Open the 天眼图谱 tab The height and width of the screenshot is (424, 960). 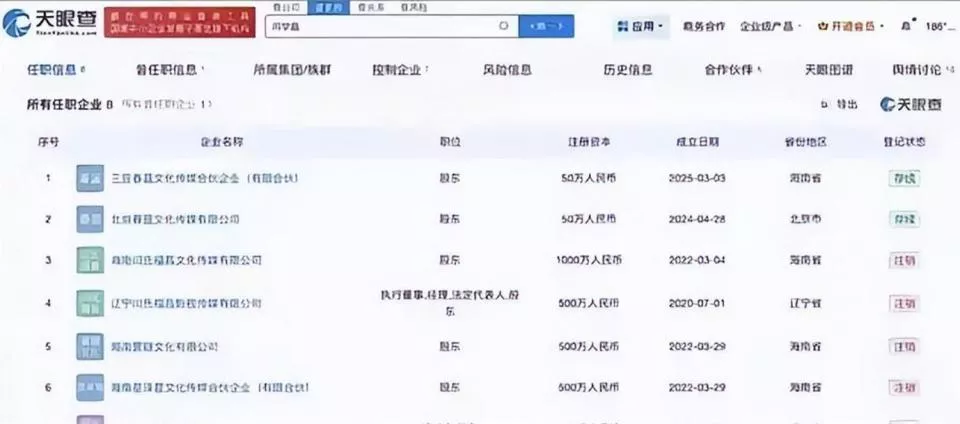point(829,70)
